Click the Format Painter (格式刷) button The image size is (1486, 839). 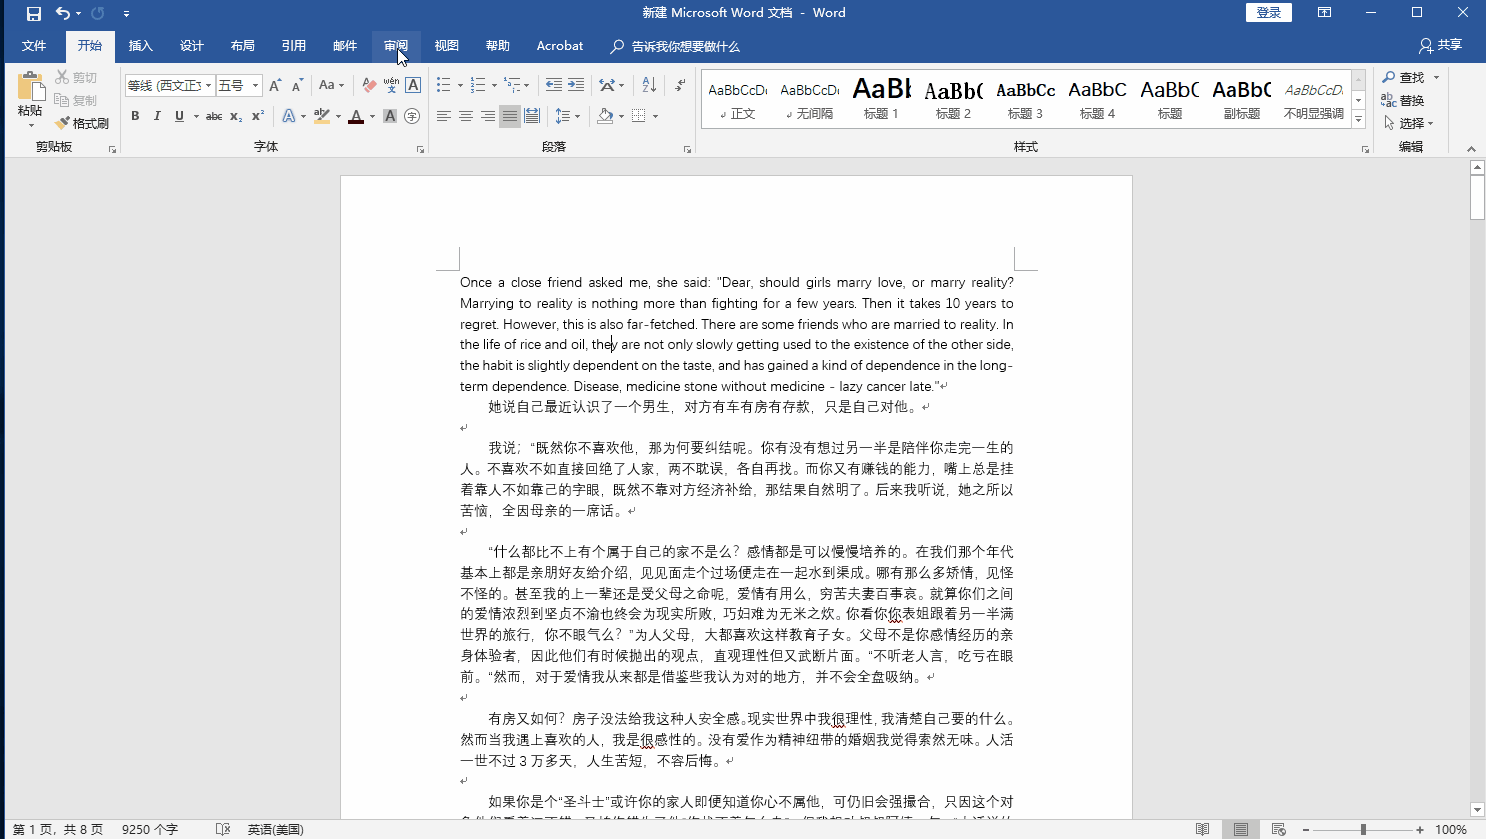click(x=82, y=123)
